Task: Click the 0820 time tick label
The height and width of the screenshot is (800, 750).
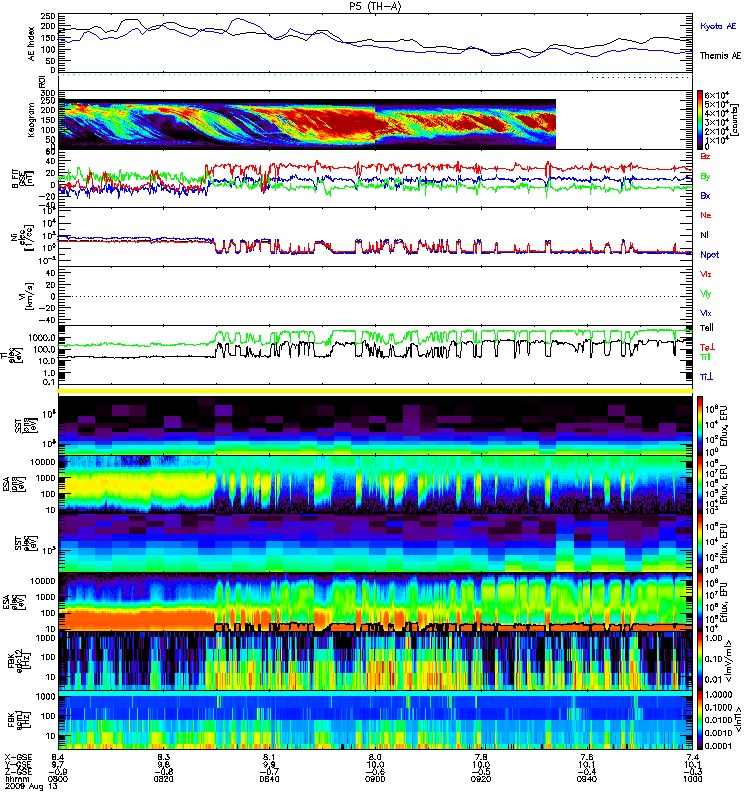Action: coord(163,779)
